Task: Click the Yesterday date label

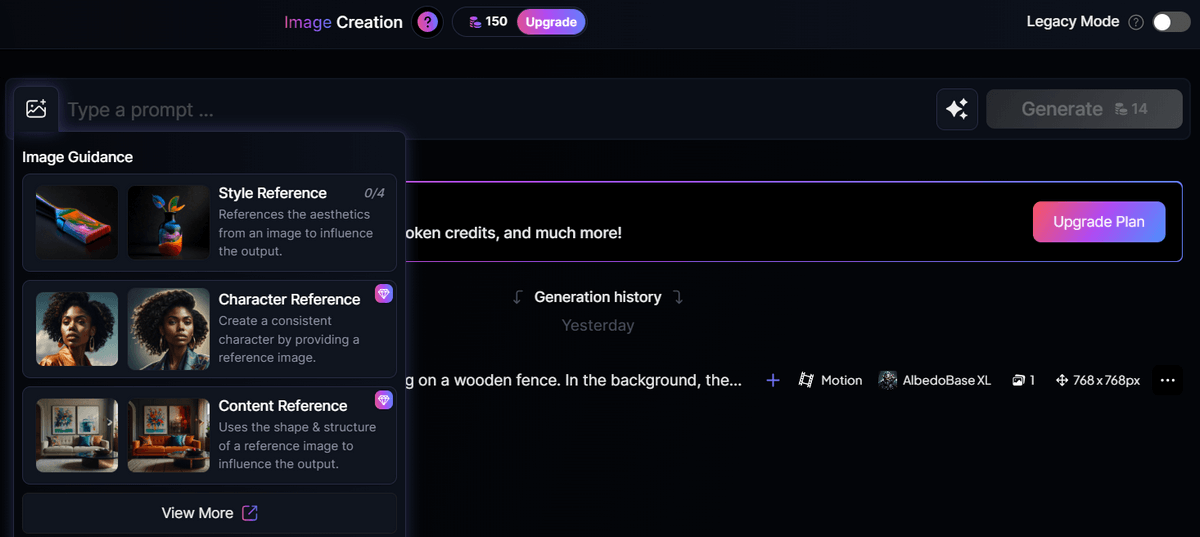Action: (x=598, y=325)
